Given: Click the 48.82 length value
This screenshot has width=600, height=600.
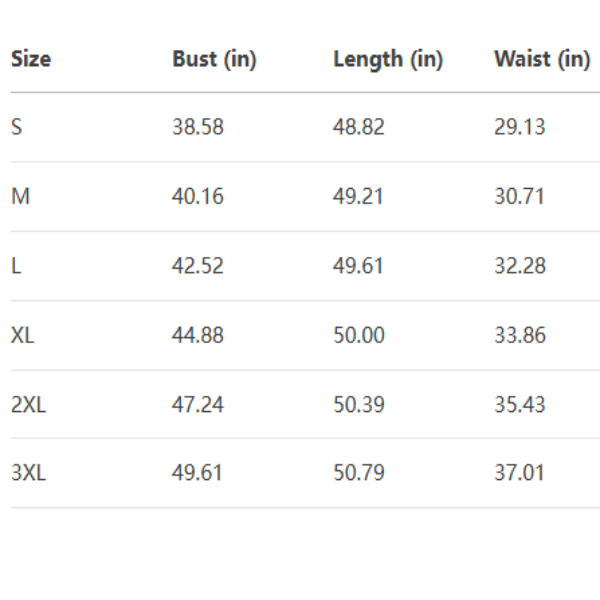Looking at the screenshot, I should pos(358,127).
